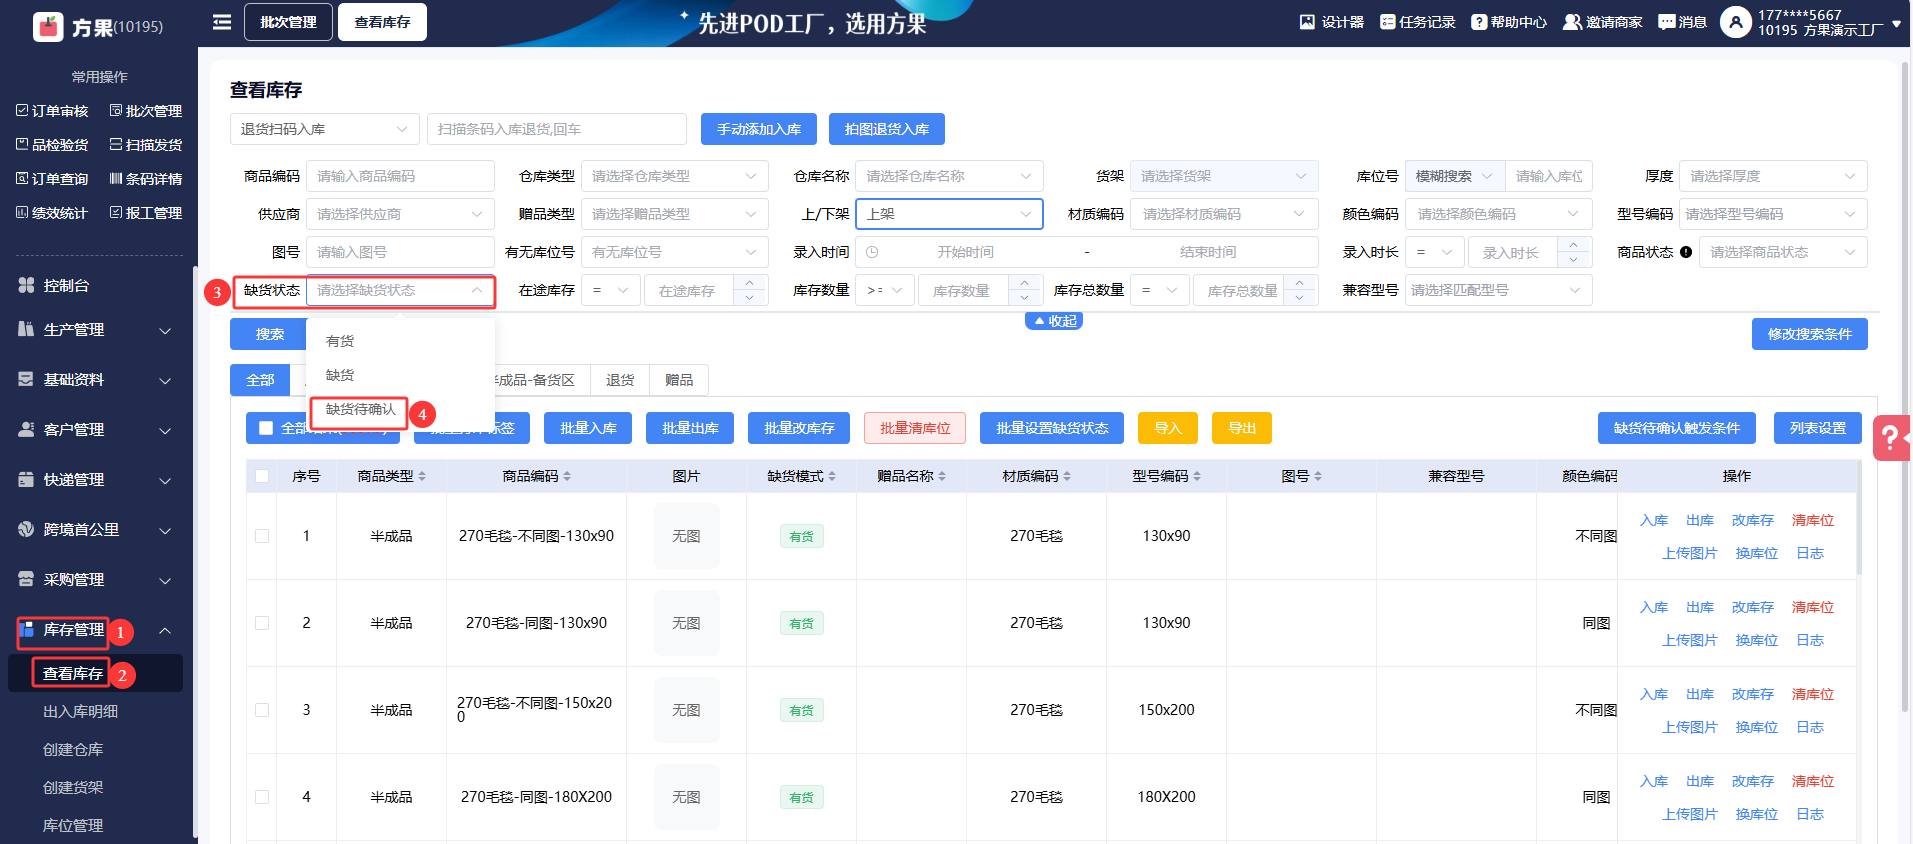This screenshot has height=844, width=1913.
Task: Click the clock icon in 录入时间 field
Action: pyautogui.click(x=872, y=252)
